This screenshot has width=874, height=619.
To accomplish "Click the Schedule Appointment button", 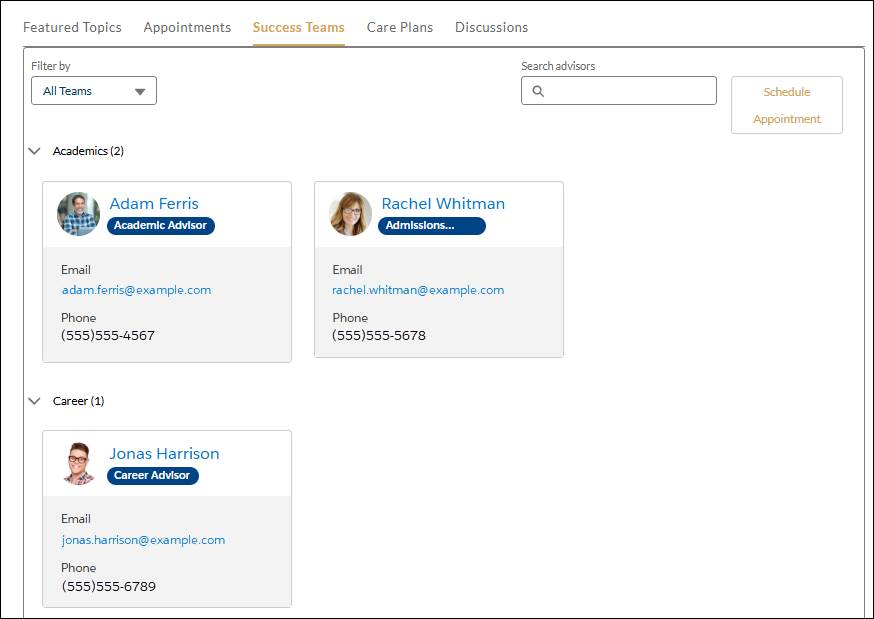I will 786,105.
